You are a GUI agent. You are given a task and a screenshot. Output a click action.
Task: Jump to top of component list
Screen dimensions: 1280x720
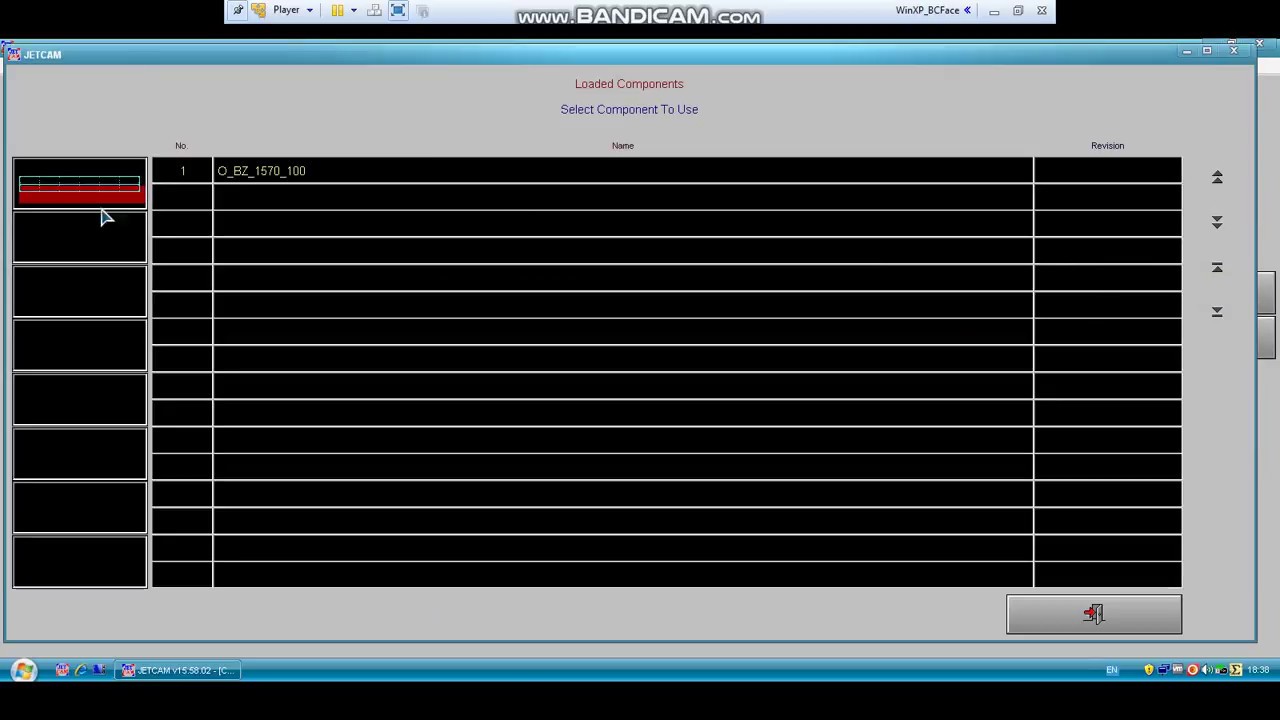click(1217, 267)
